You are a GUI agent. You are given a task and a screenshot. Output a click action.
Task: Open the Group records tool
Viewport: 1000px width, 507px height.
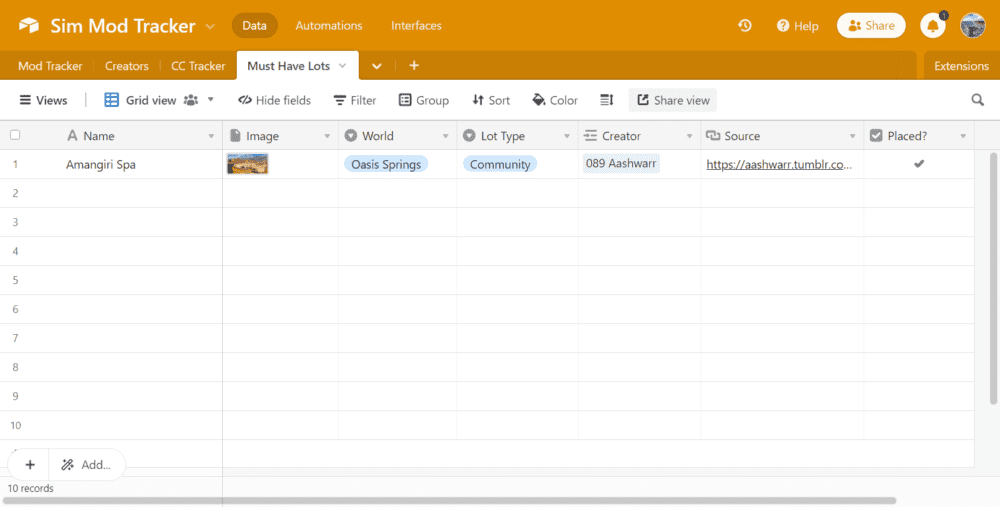coord(423,100)
